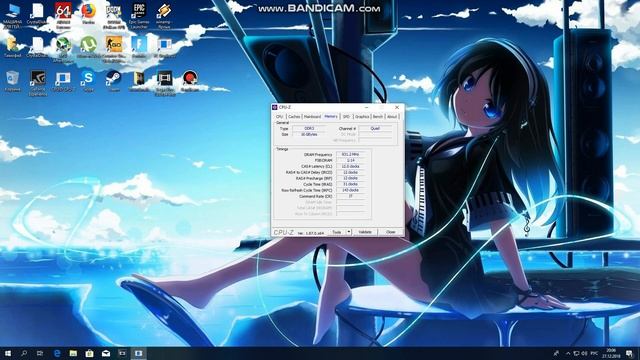Click the Tools button in CPU-Z
Viewport: 640px width, 360px height.
point(337,232)
